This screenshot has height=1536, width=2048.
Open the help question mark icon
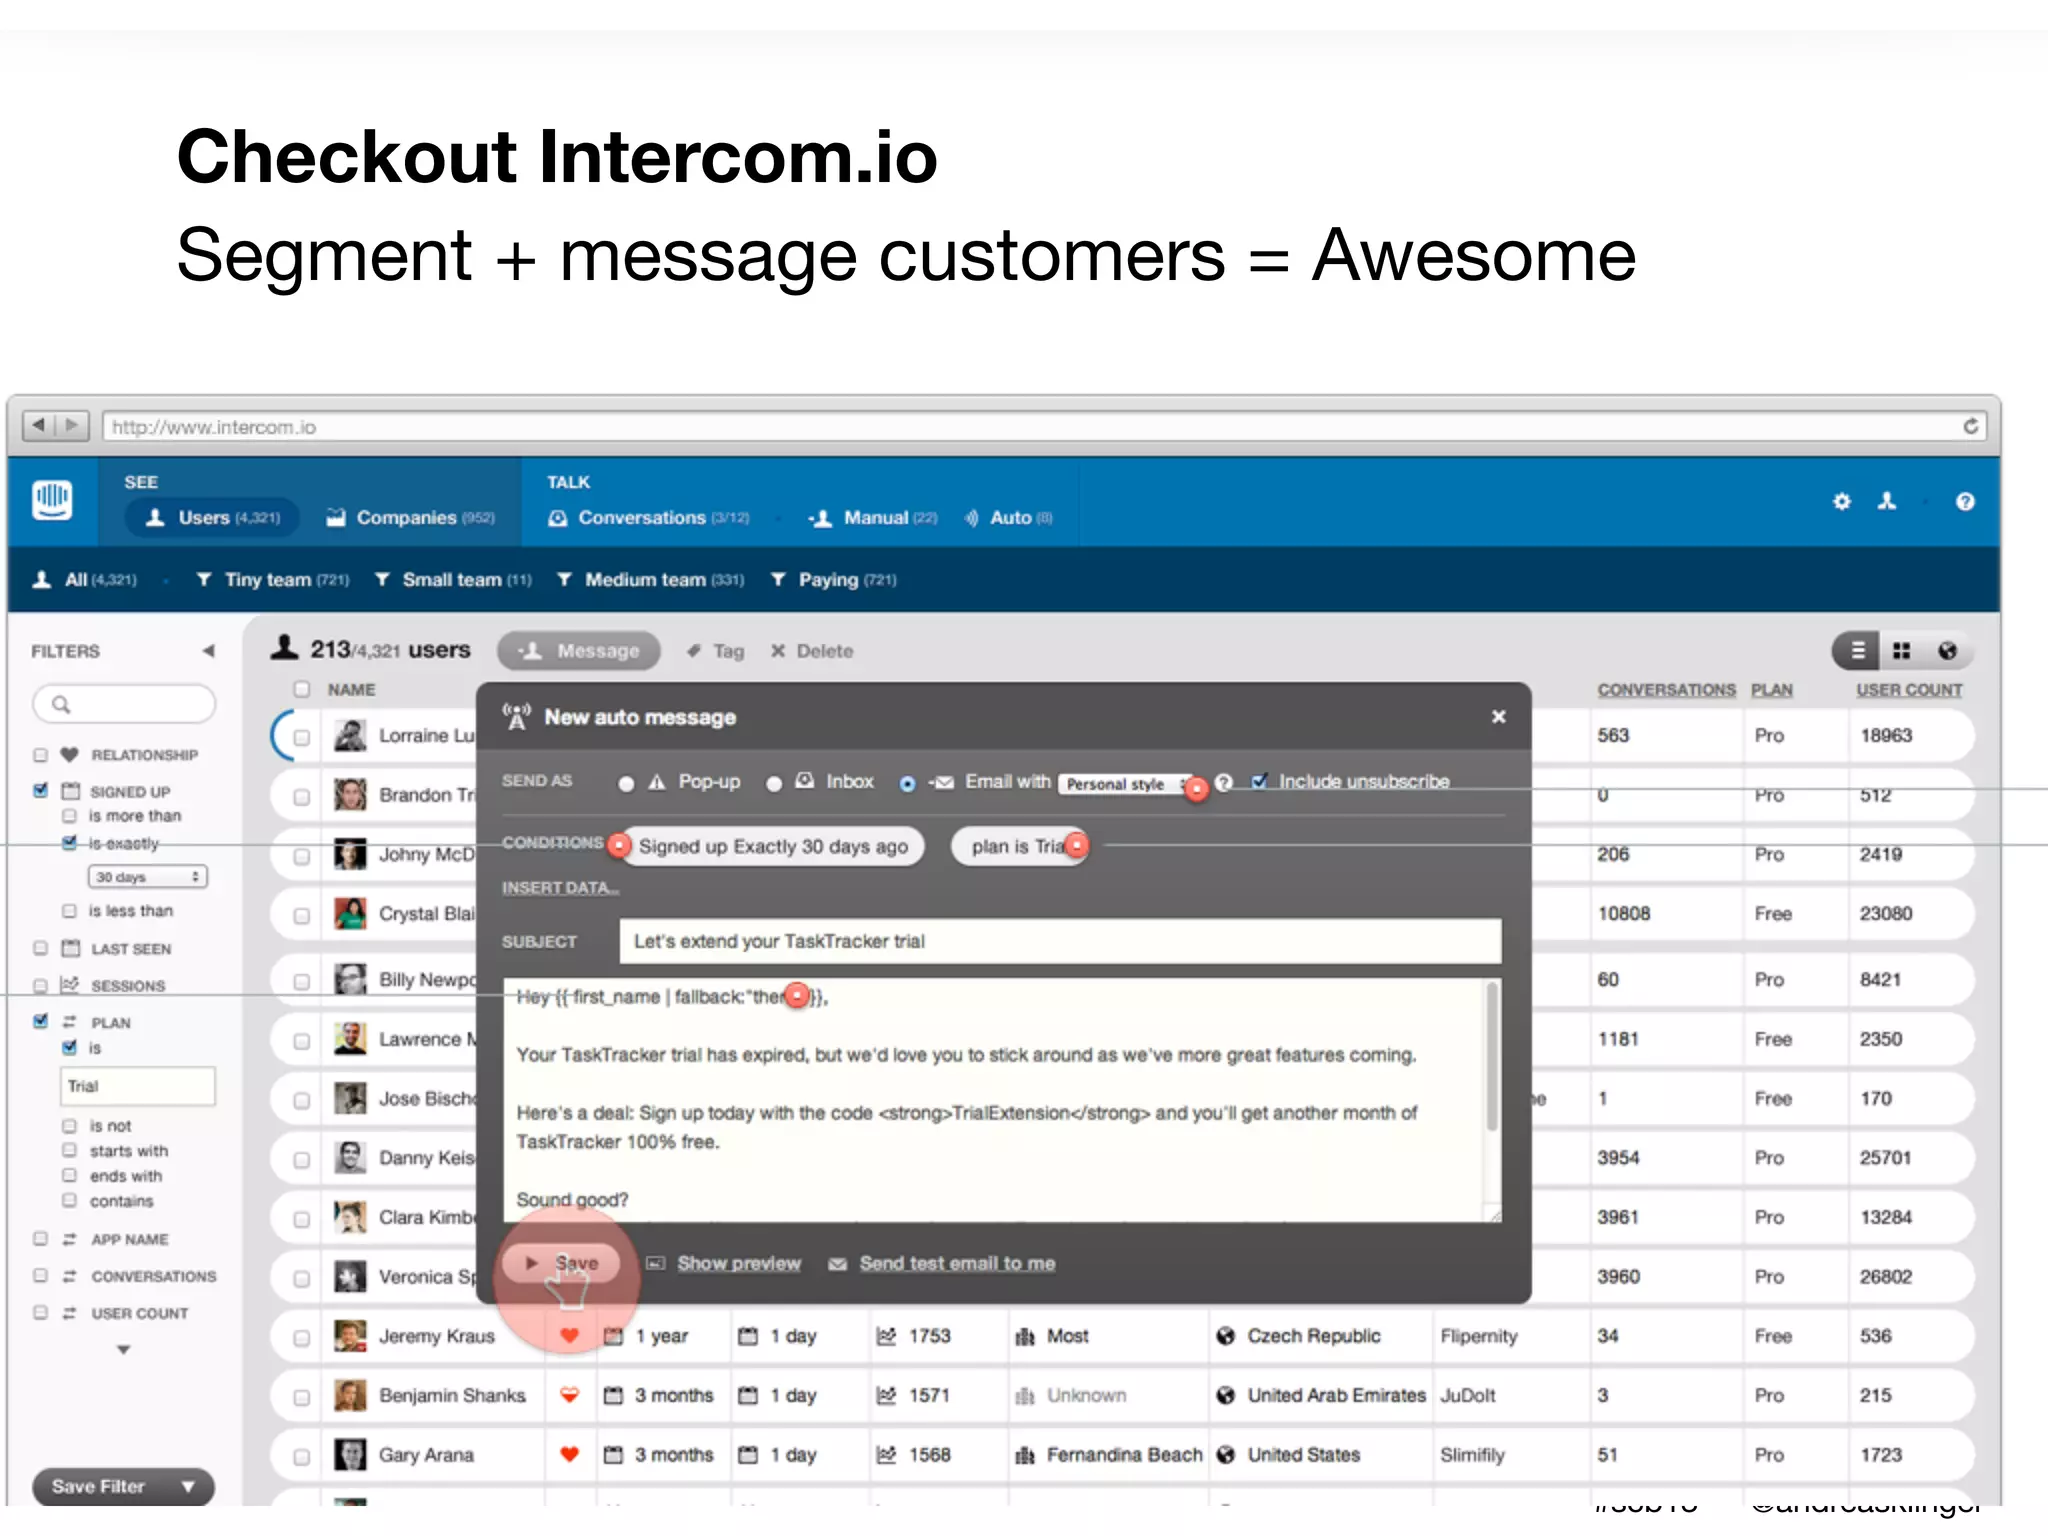pyautogui.click(x=1965, y=501)
